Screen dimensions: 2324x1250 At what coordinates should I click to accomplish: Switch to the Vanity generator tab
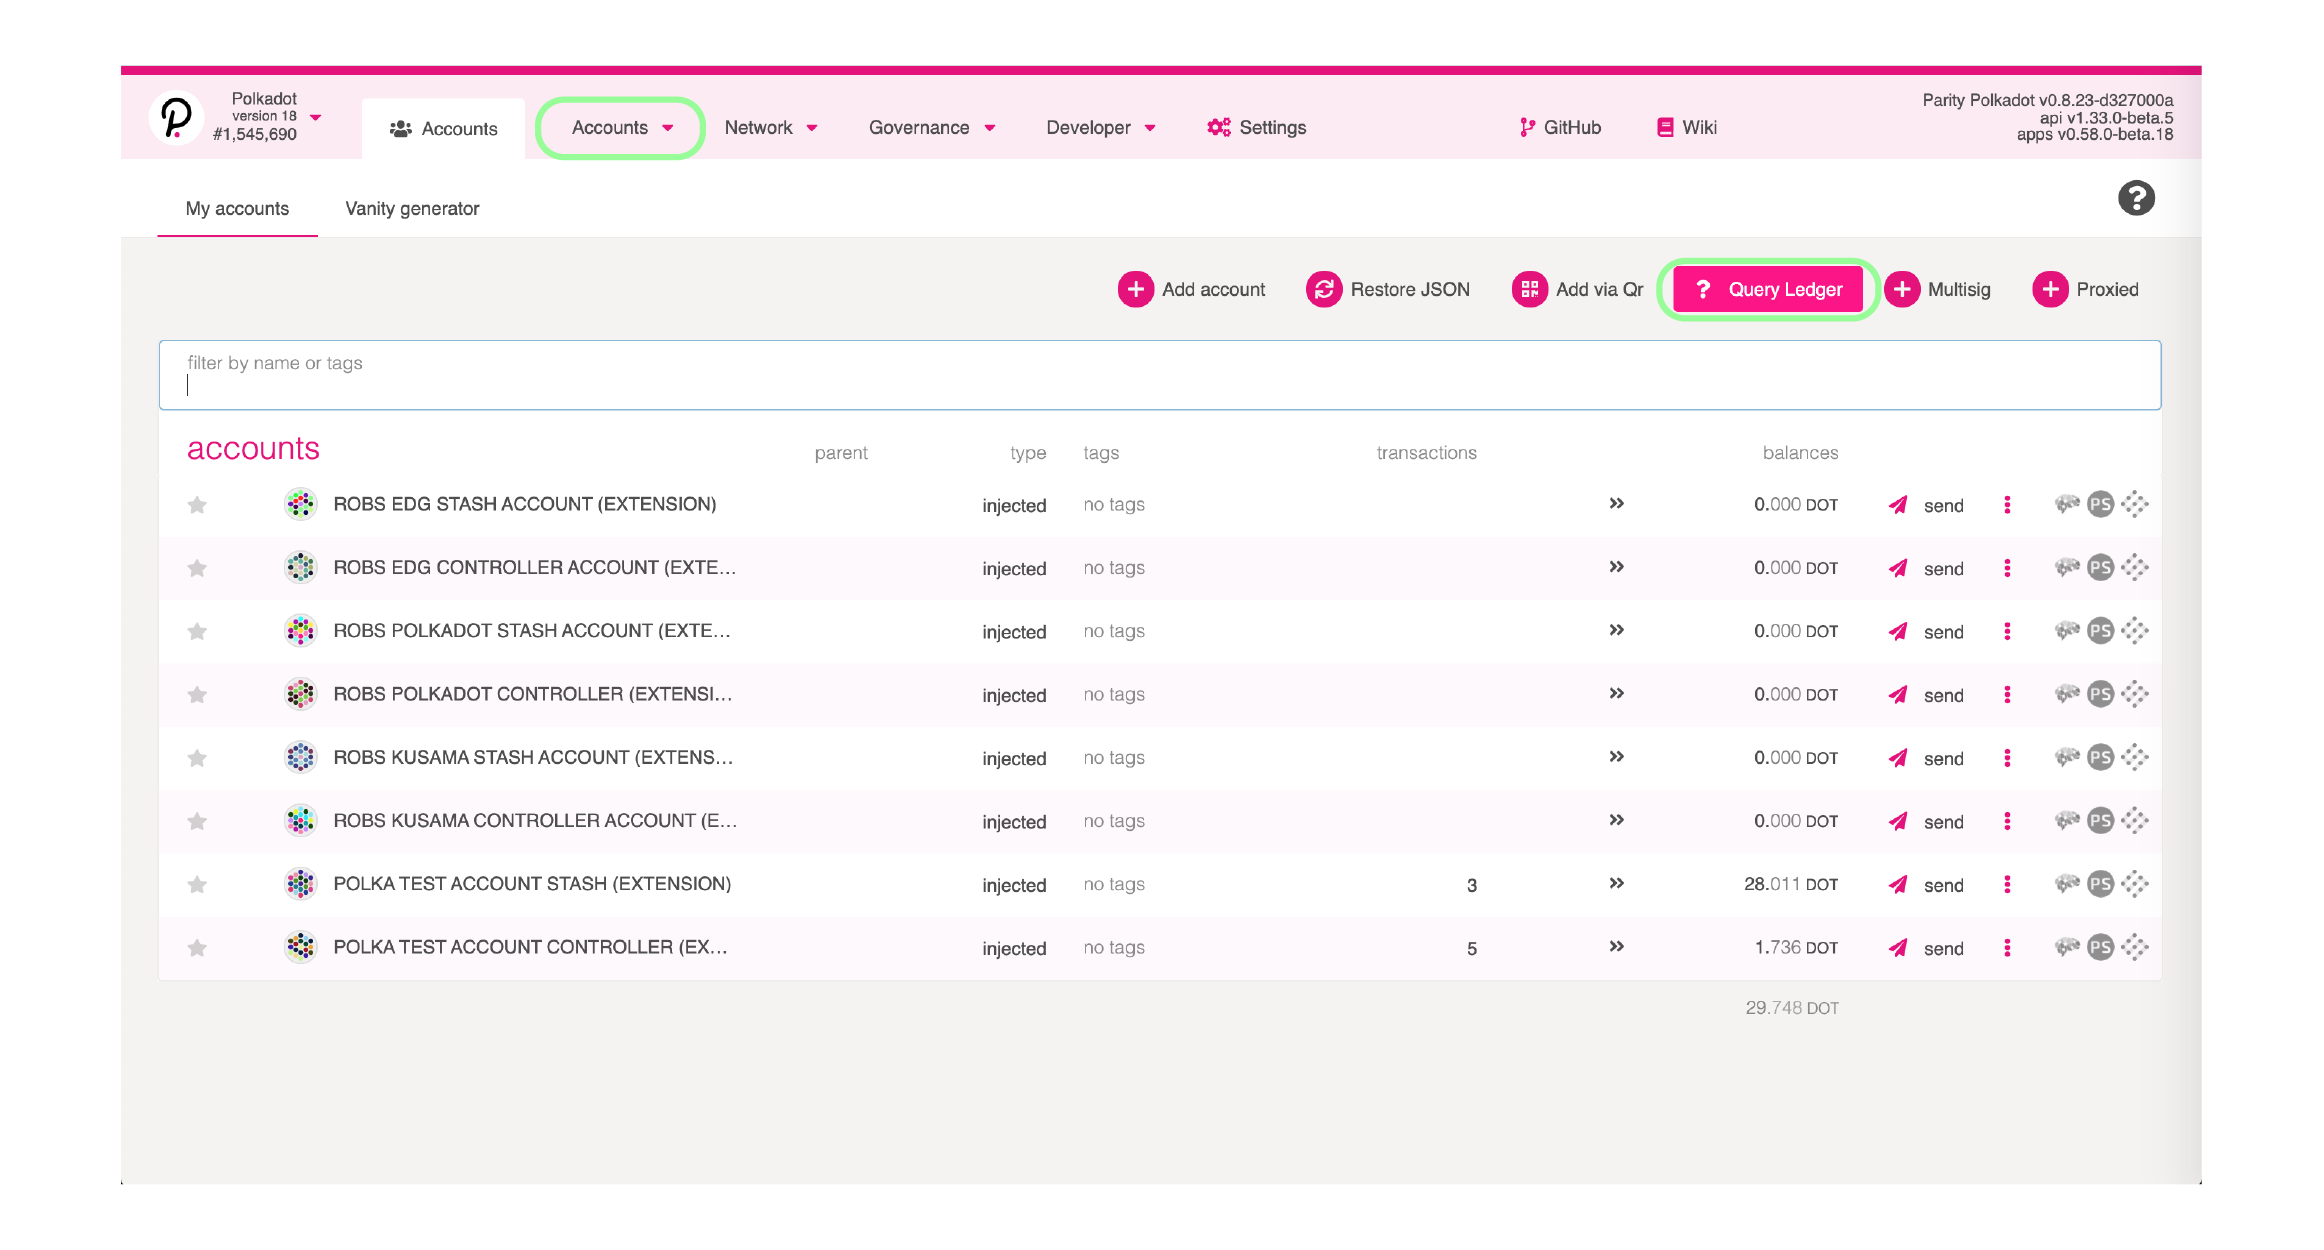pos(412,209)
